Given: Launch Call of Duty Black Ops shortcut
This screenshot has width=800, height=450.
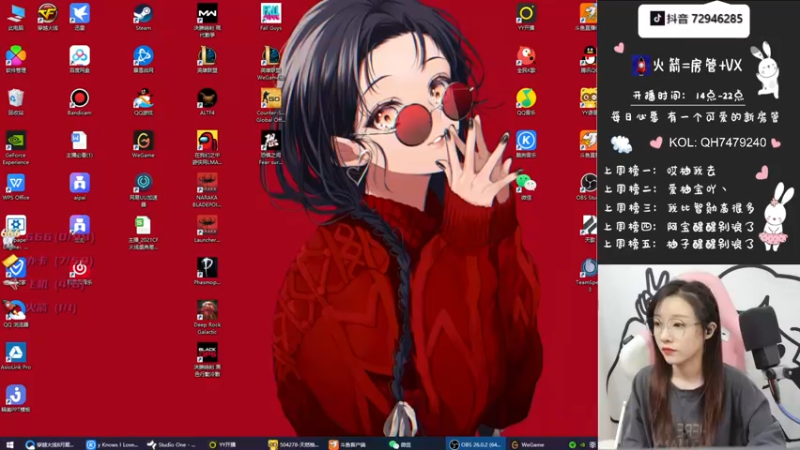Looking at the screenshot, I should coord(207,359).
